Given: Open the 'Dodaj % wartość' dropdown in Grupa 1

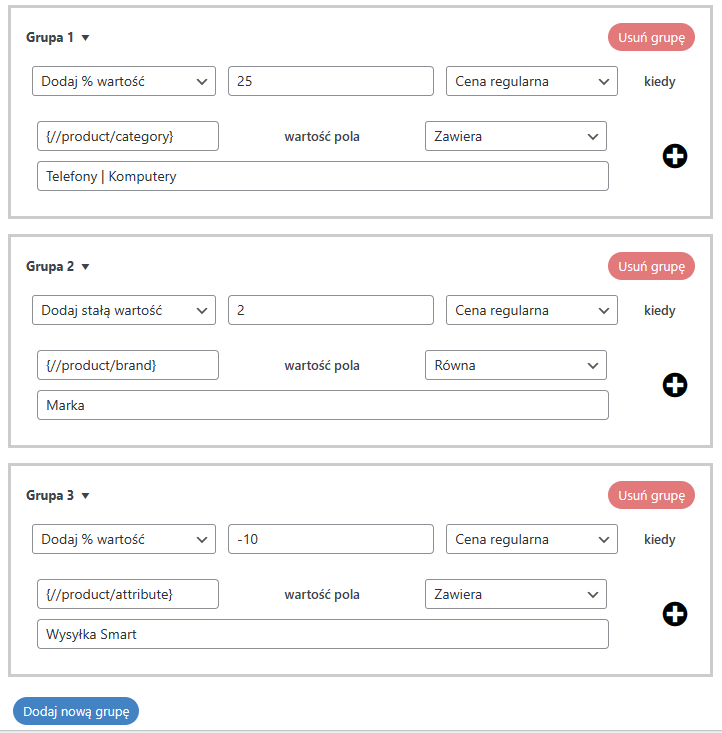Looking at the screenshot, I should (x=124, y=81).
